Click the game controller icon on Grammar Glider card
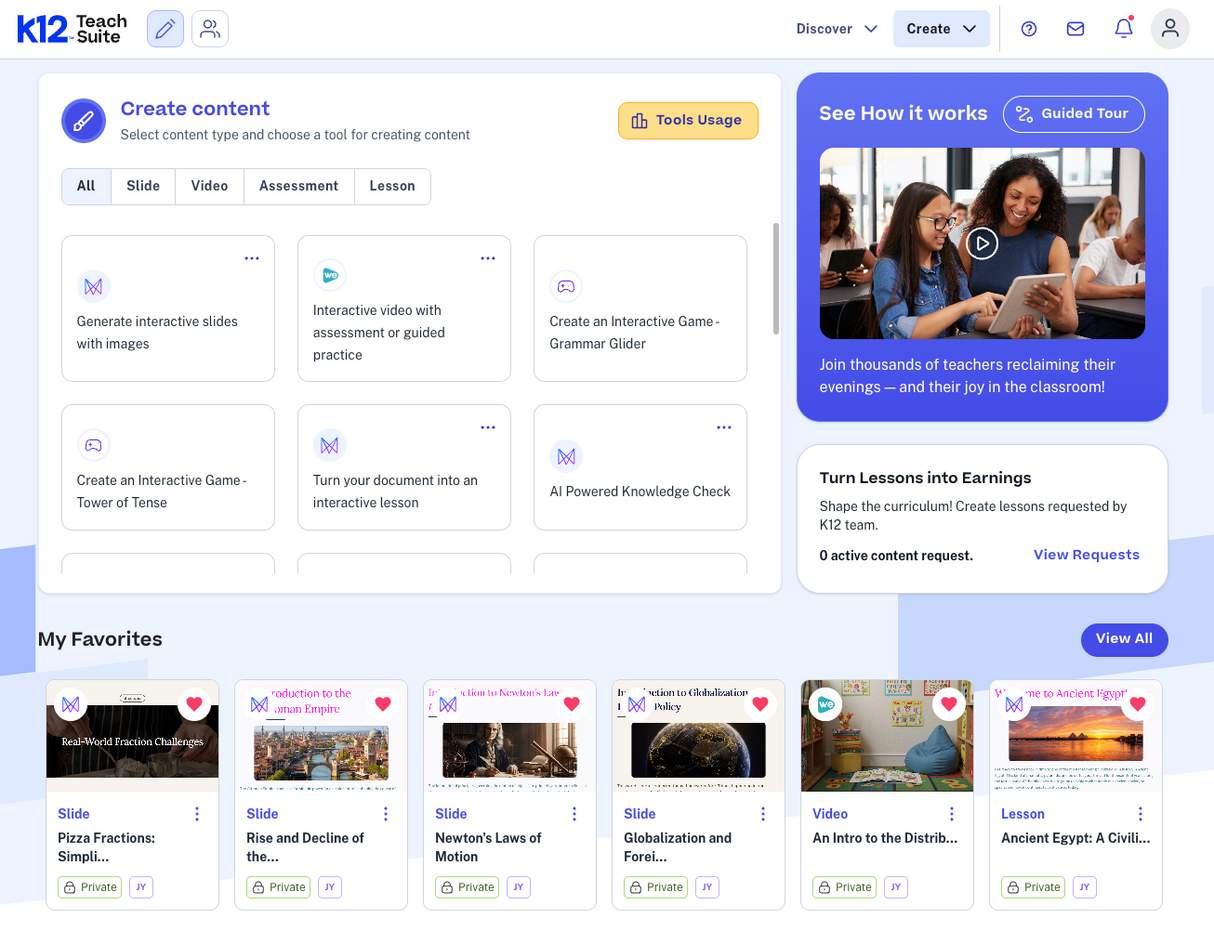This screenshot has width=1214, height=931. point(566,285)
